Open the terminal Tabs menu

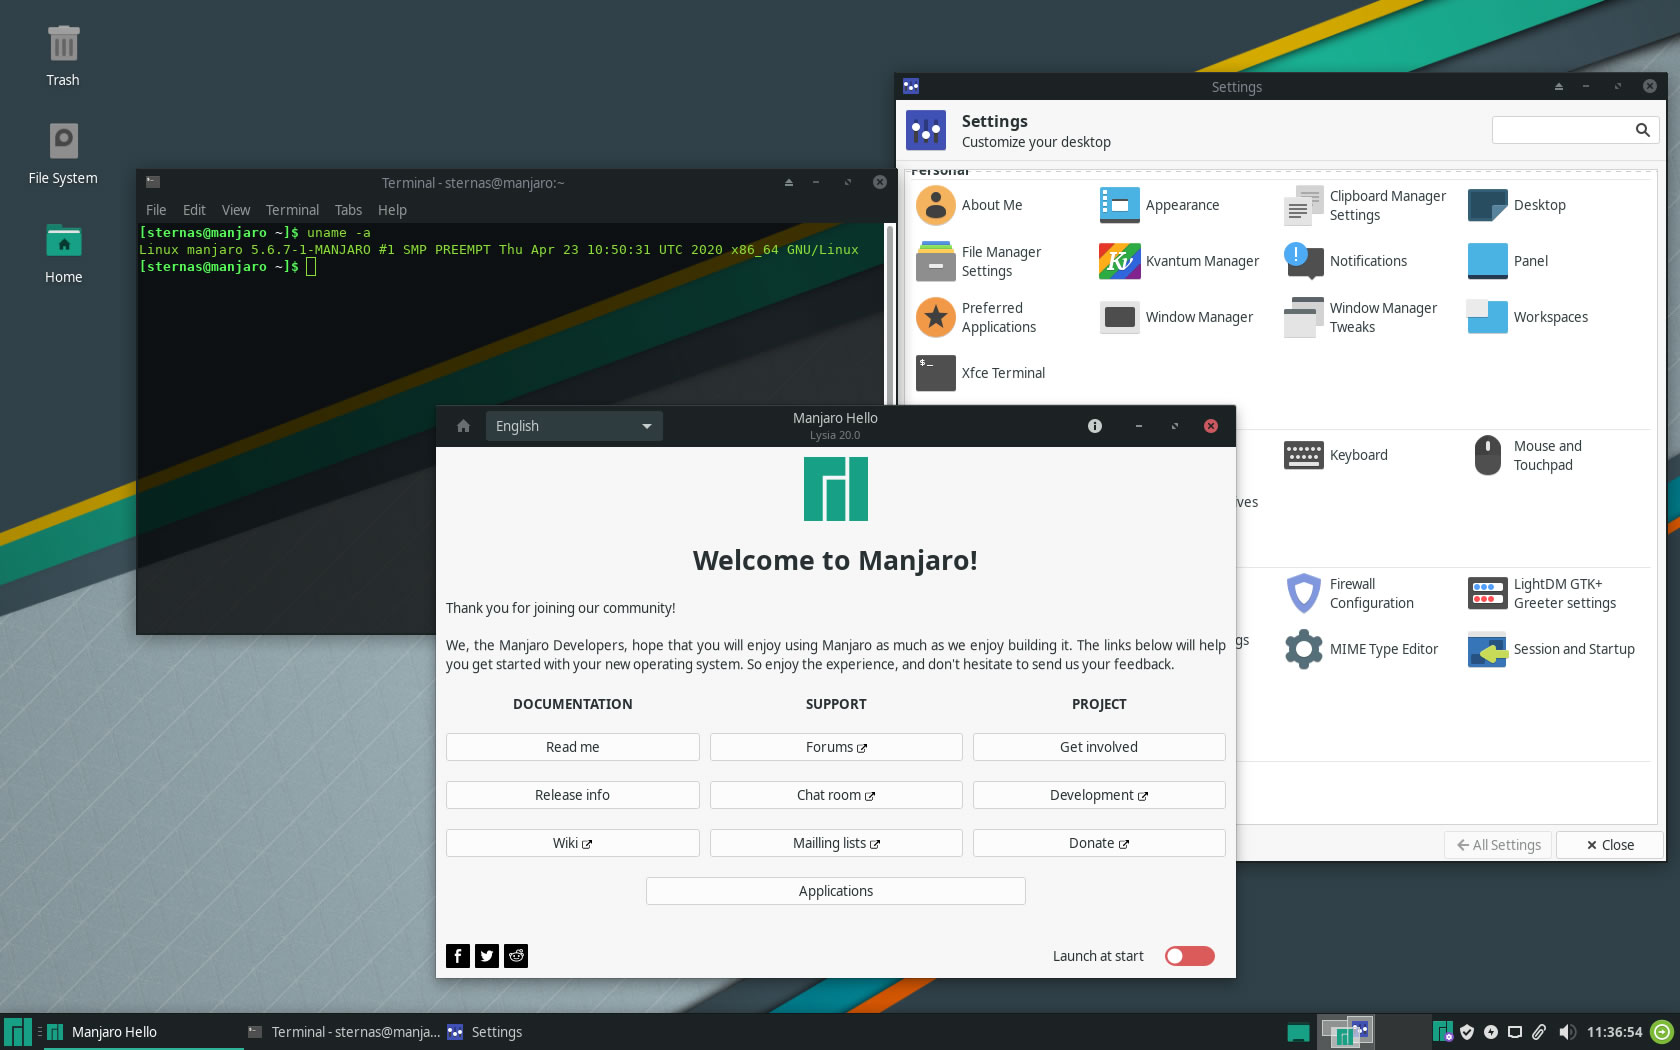[x=348, y=210]
